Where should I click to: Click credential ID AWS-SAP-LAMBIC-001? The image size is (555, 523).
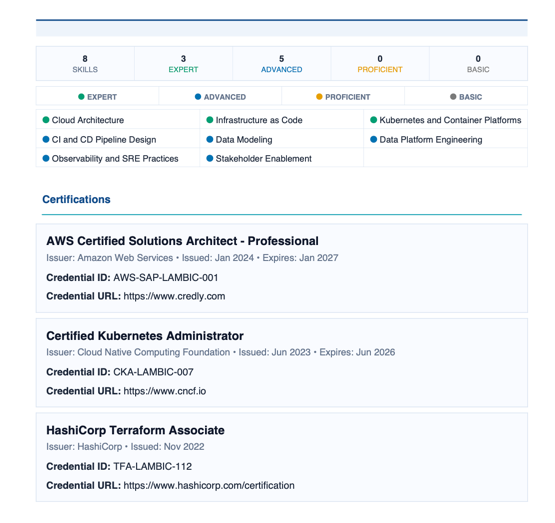(166, 278)
